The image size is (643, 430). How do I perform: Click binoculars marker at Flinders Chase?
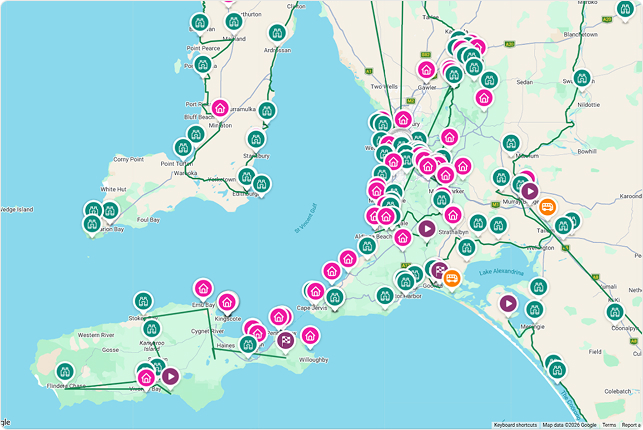point(65,372)
